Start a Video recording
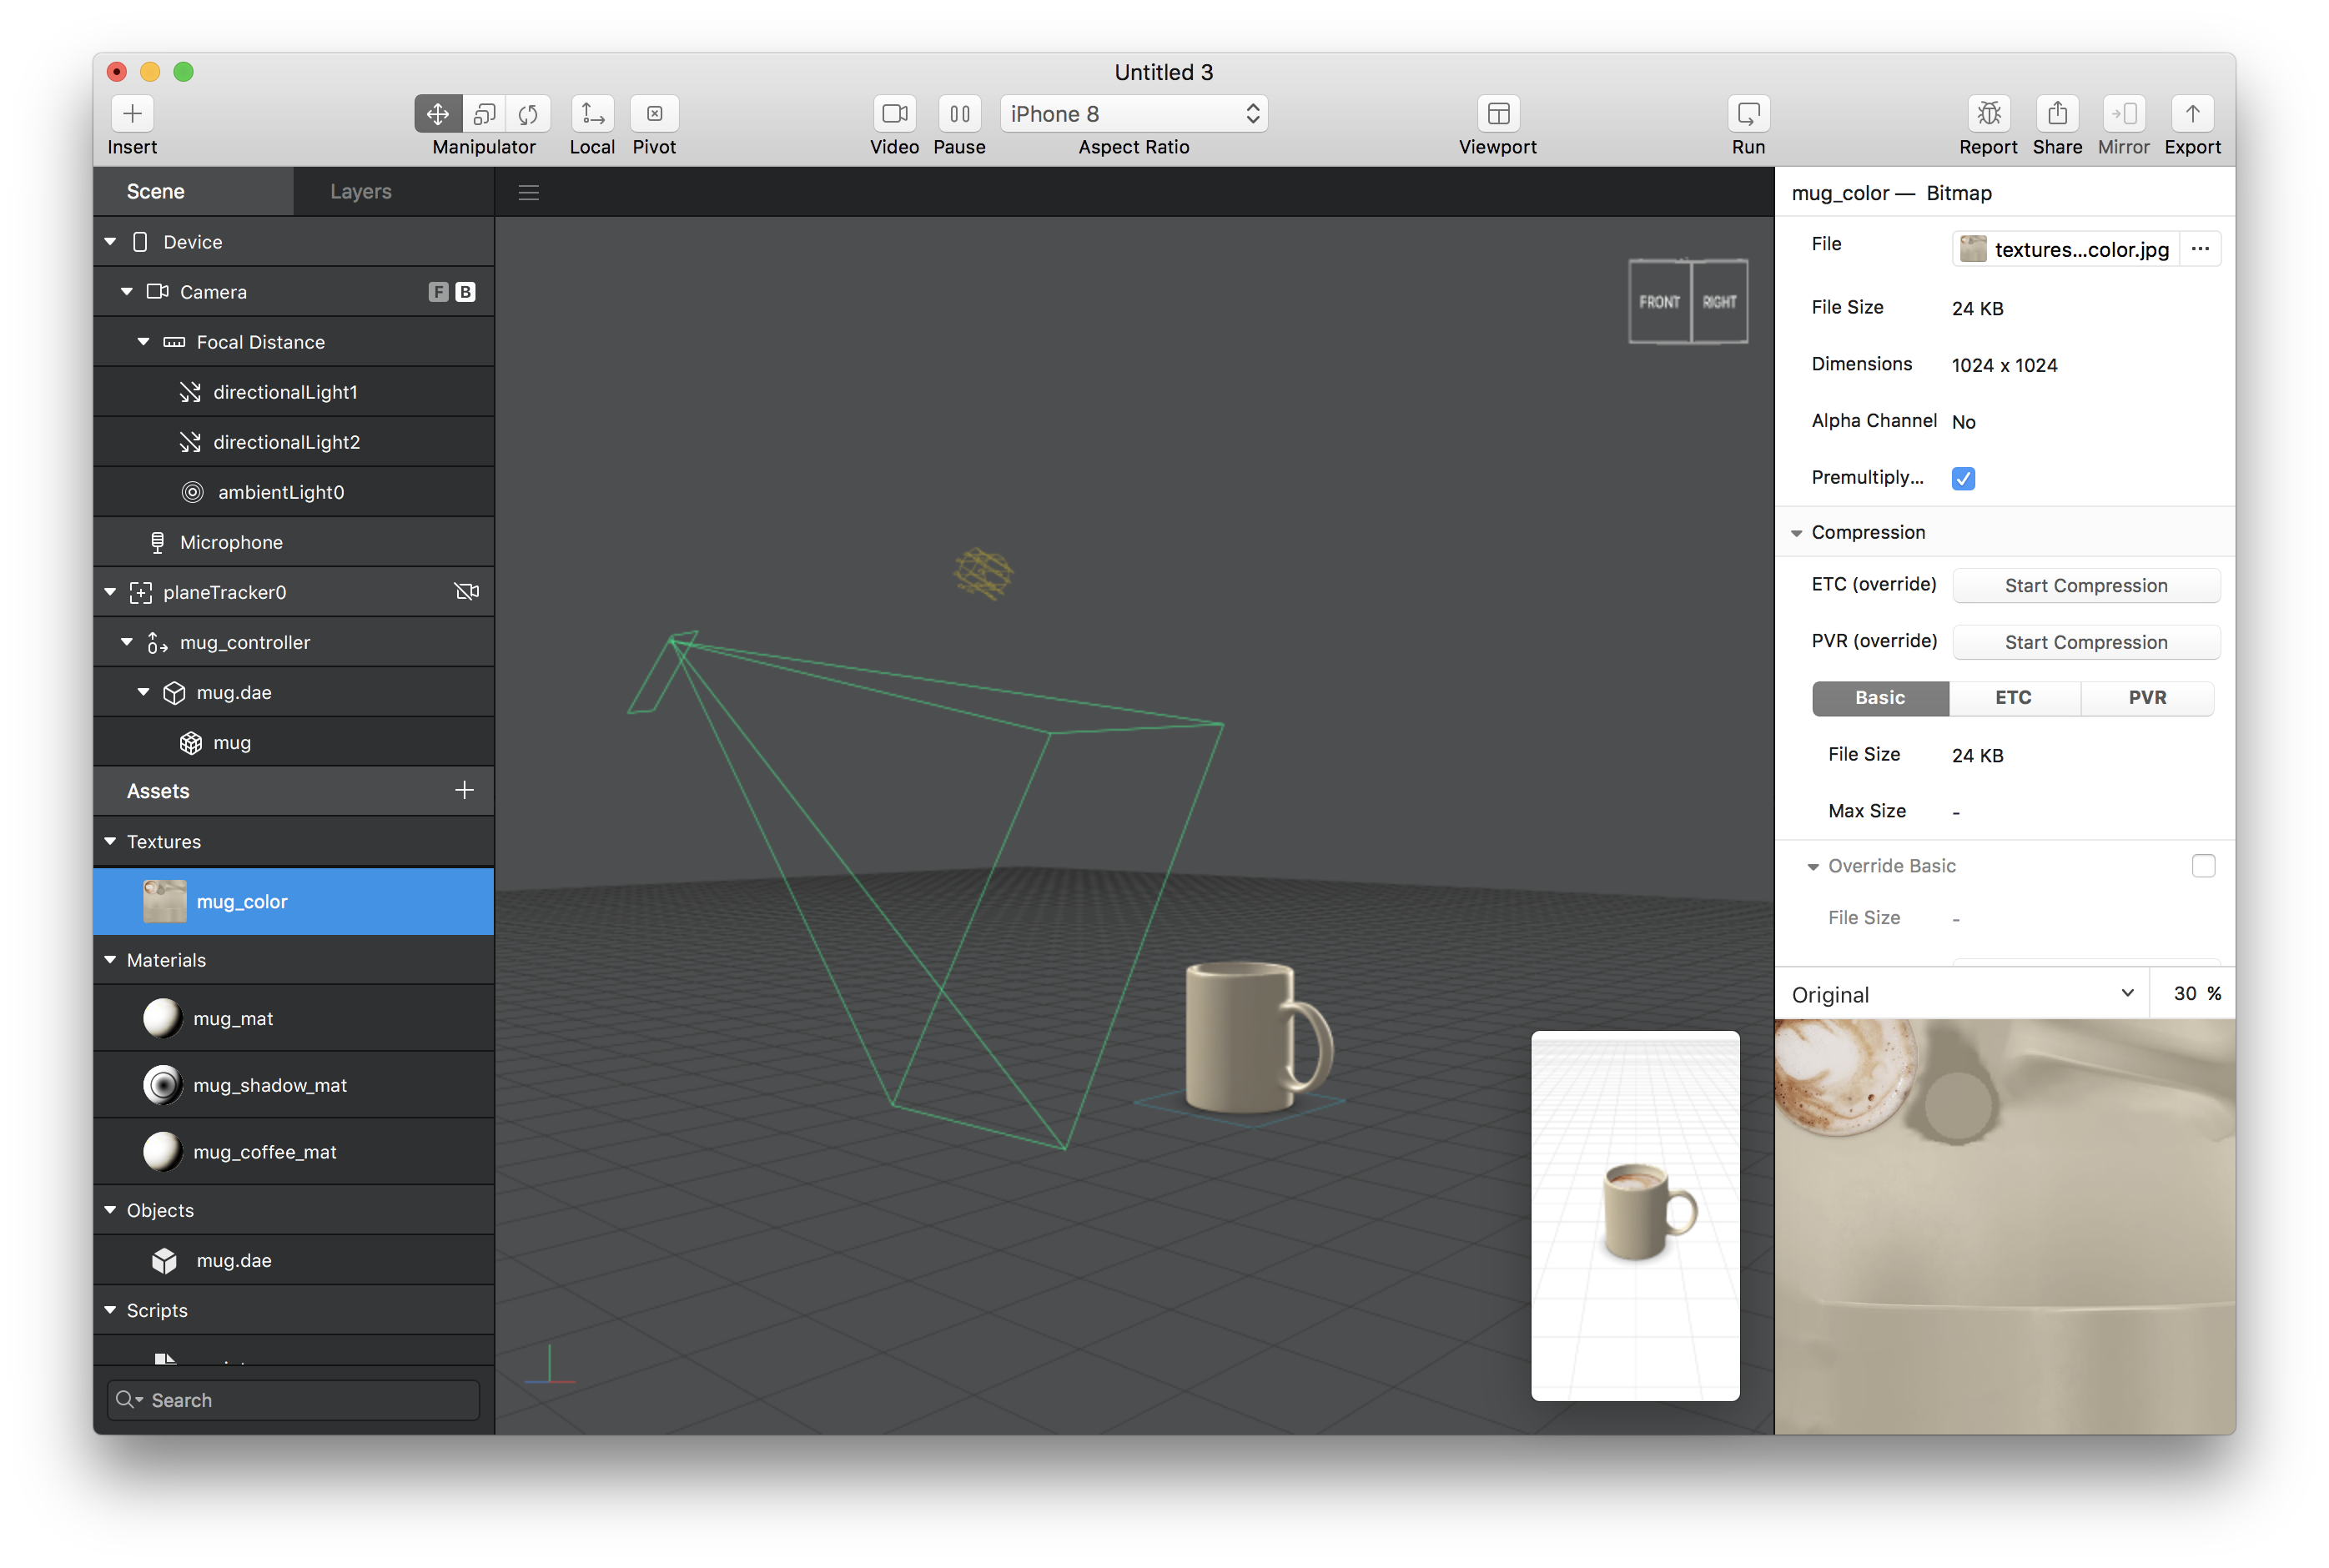The image size is (2329, 1568). 894,113
